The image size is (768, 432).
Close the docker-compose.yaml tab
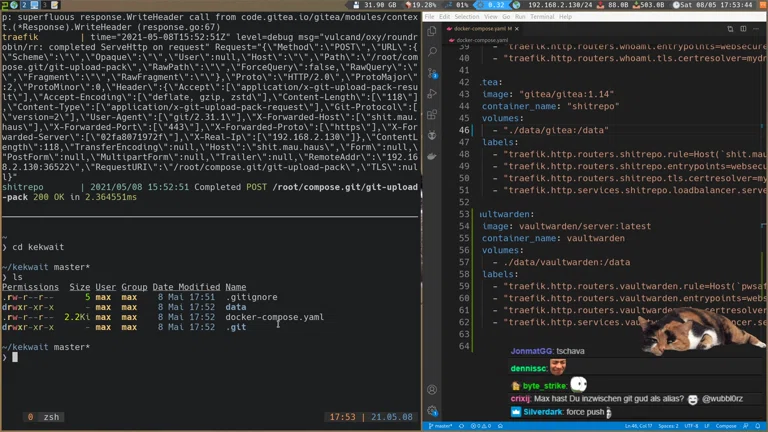(517, 29)
